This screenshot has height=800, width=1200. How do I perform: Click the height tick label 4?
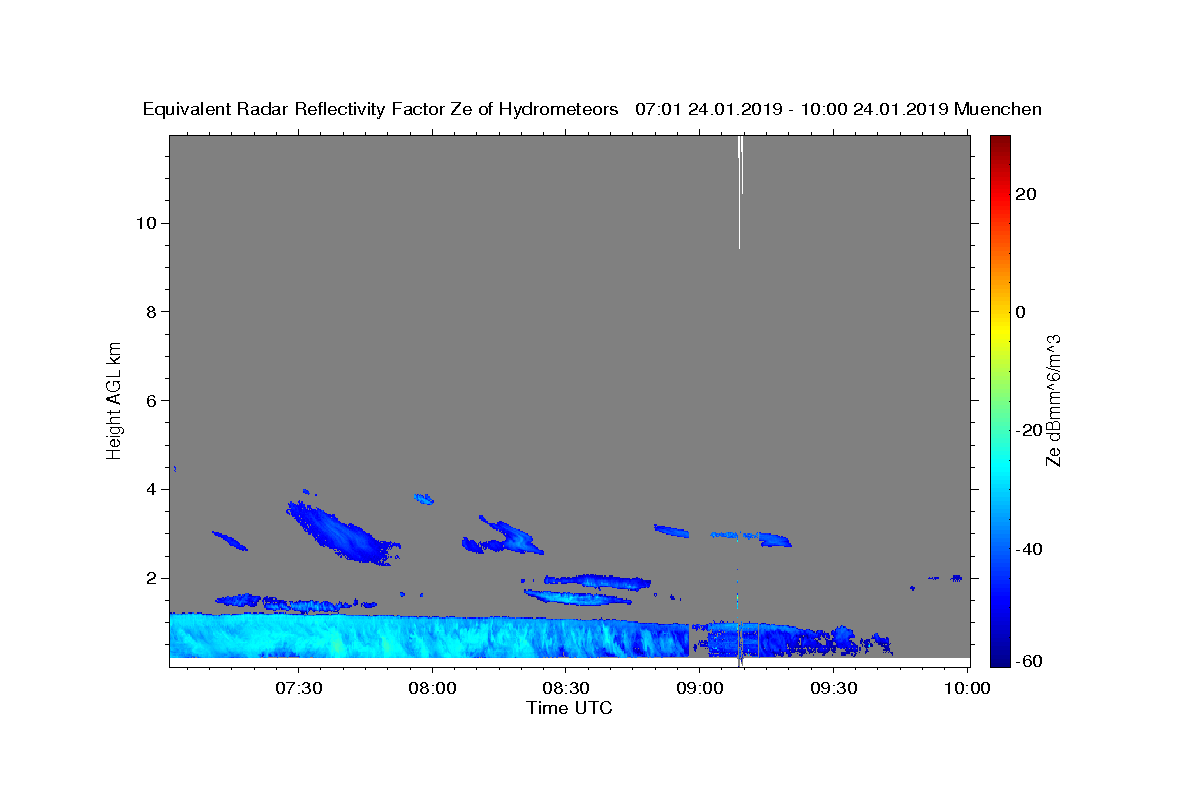coord(150,490)
